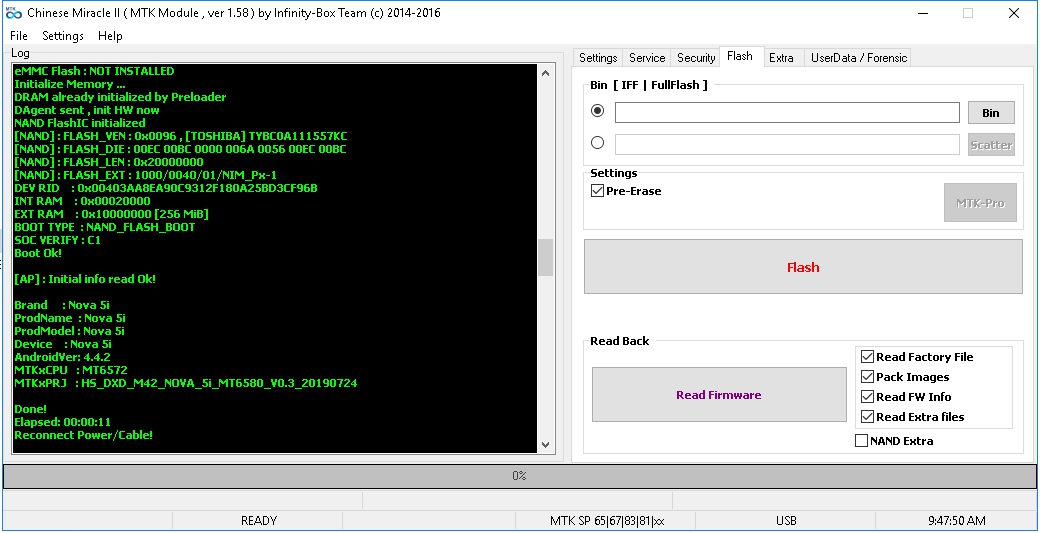Click the Scatter file path field
Screen dimensions: 1040x533
(x=787, y=145)
